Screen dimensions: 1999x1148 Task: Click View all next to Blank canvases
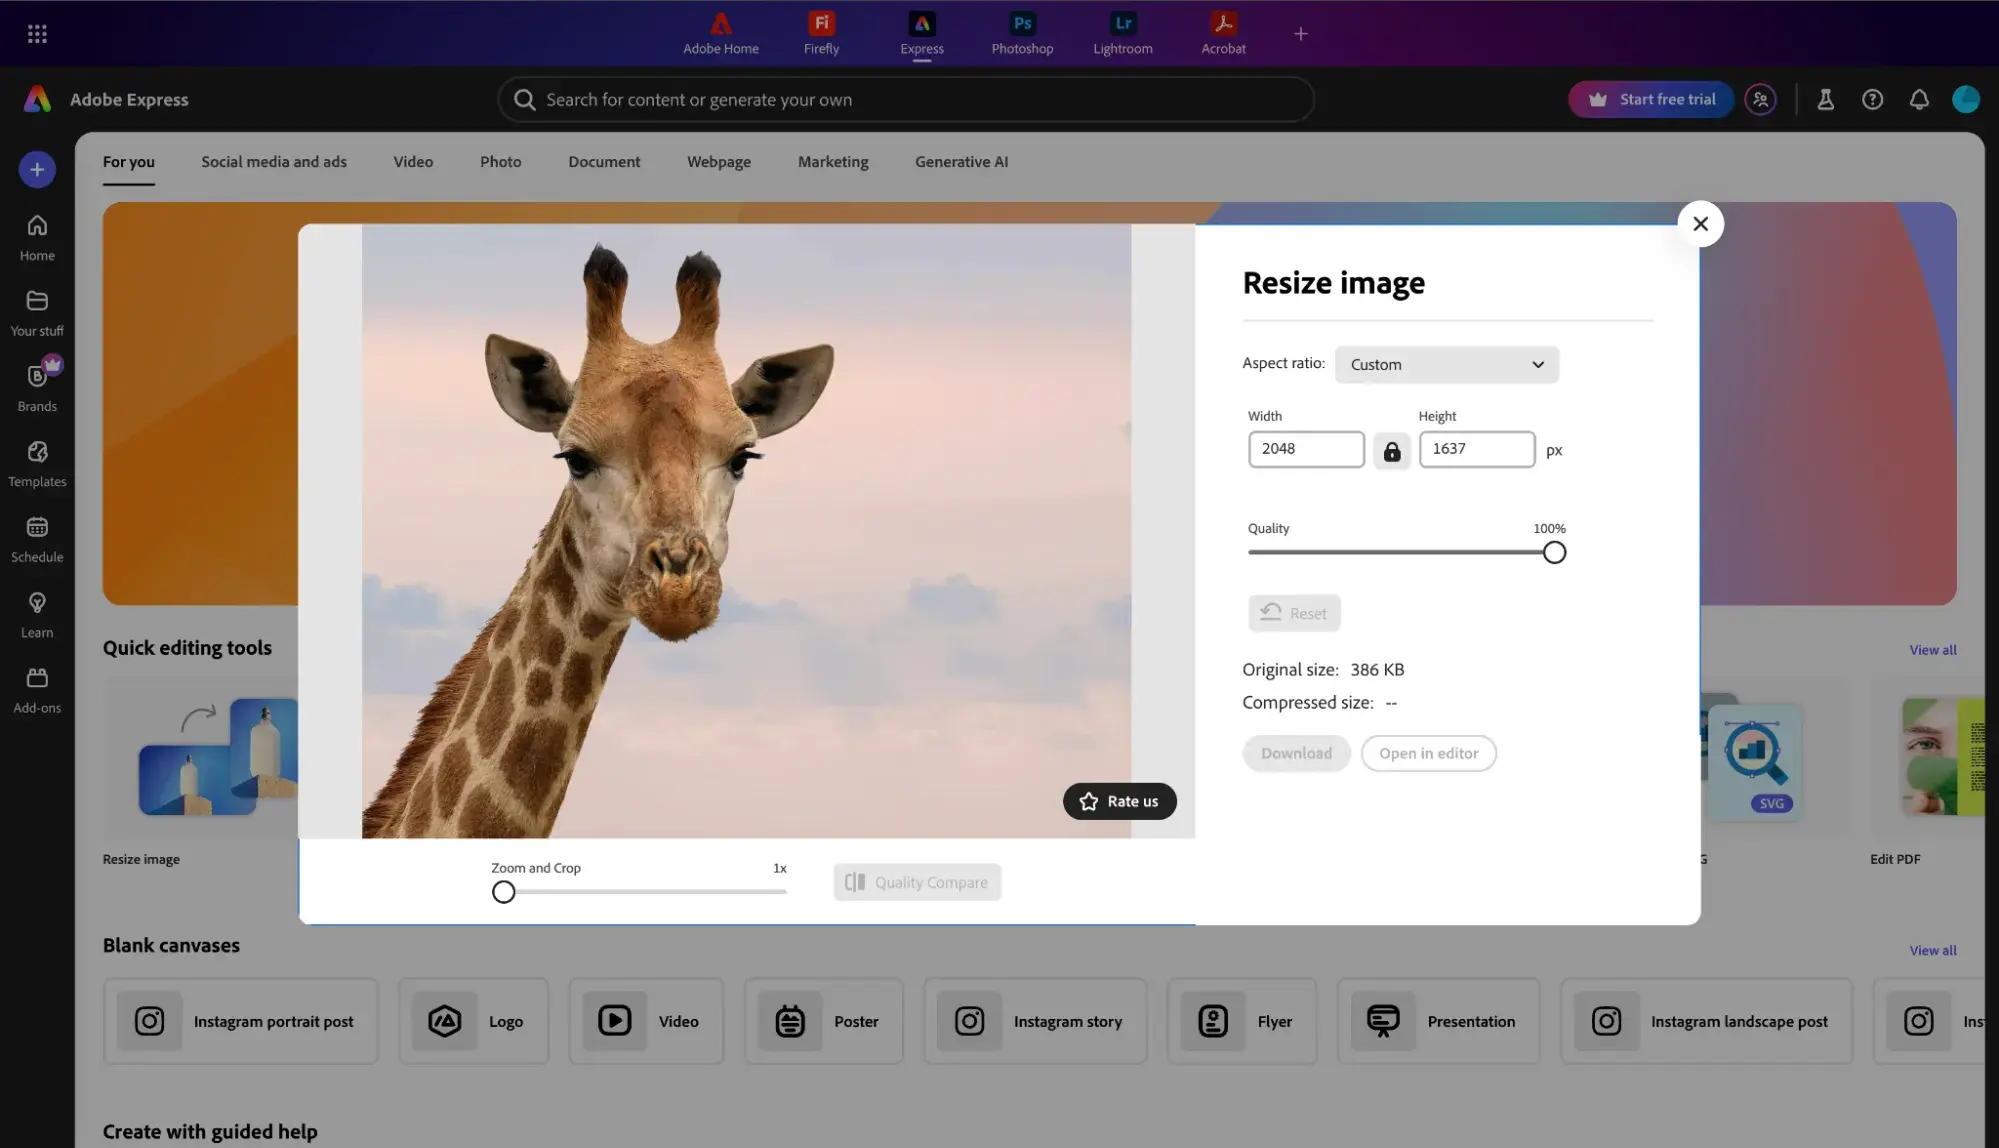coord(1931,949)
